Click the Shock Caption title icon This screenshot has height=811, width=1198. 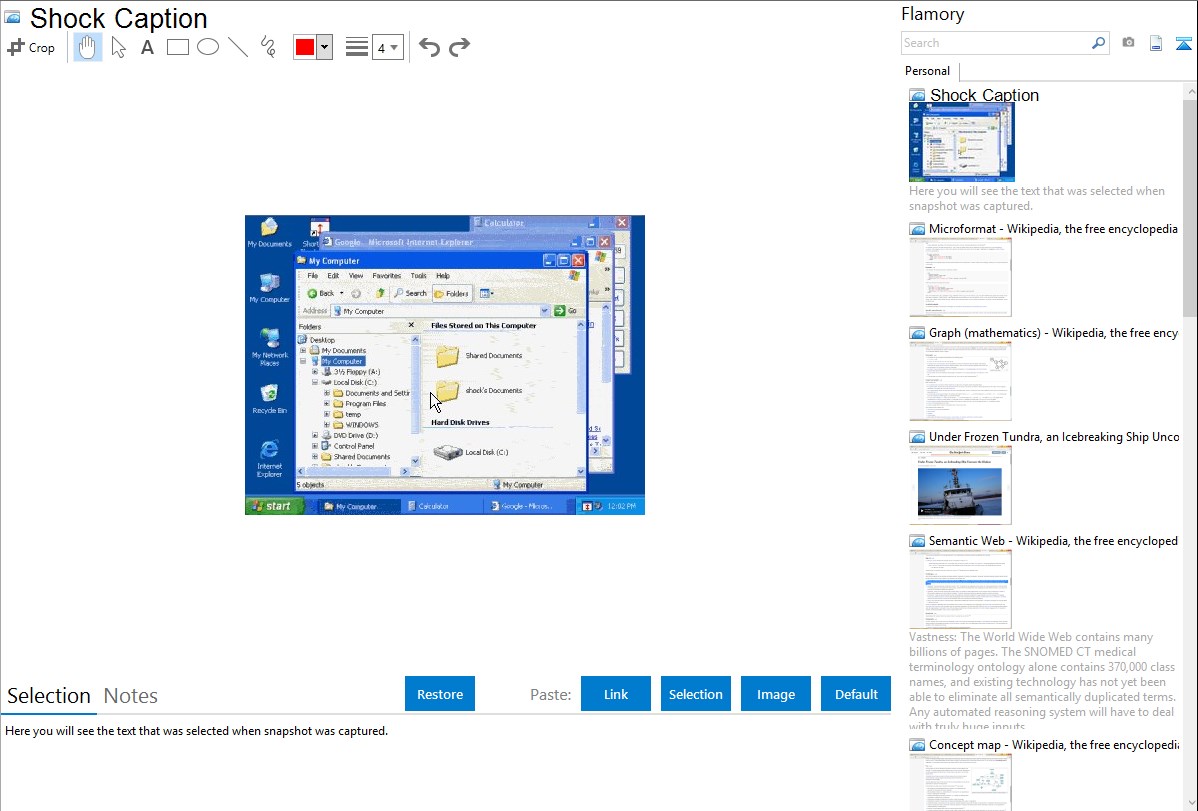(12, 18)
